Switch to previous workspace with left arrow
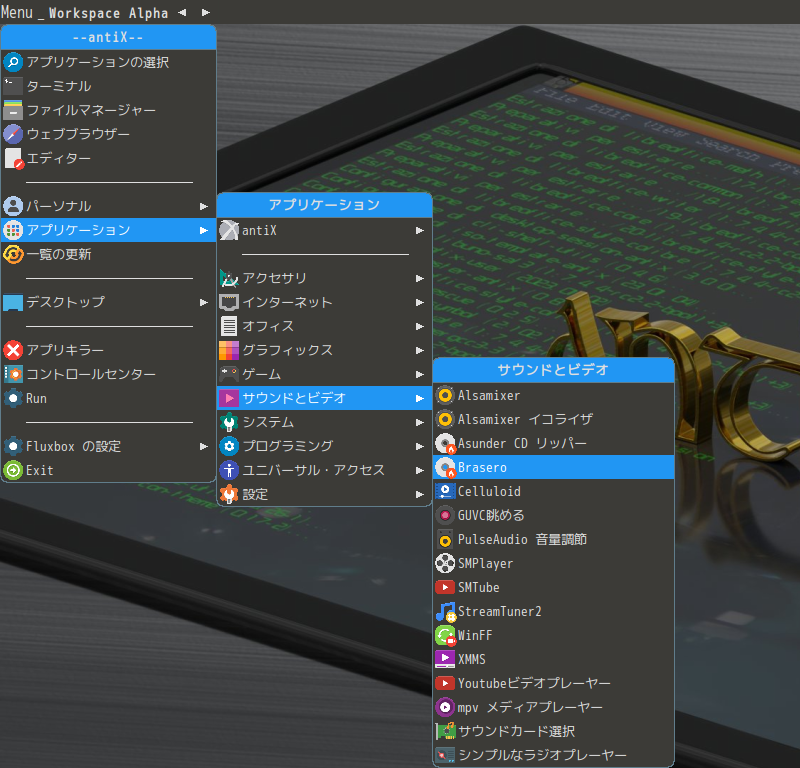 pyautogui.click(x=182, y=12)
